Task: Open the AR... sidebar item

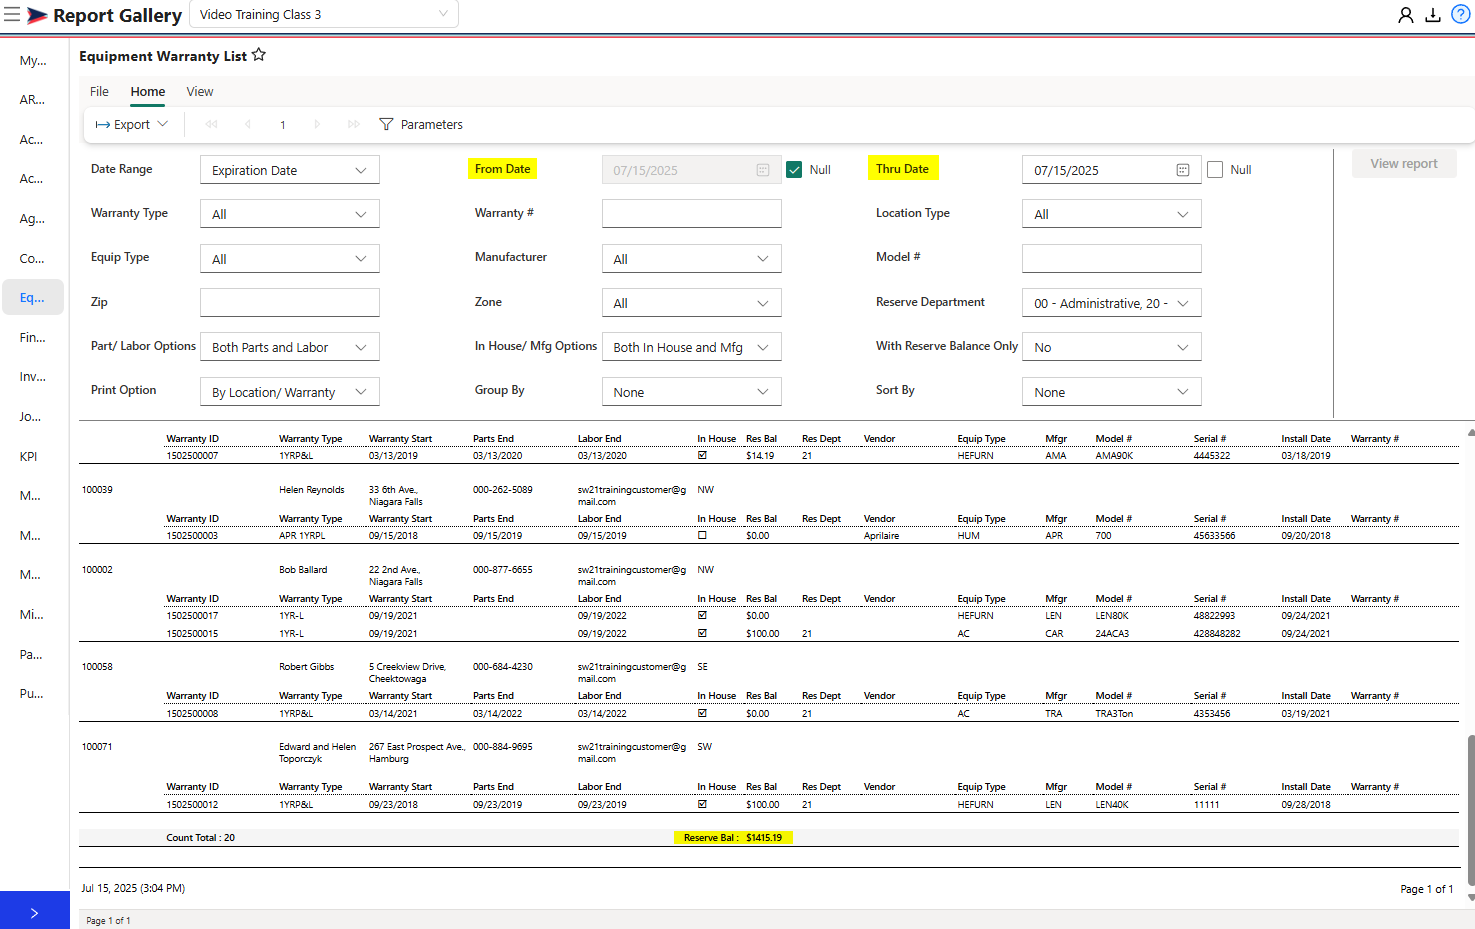Action: (32, 99)
